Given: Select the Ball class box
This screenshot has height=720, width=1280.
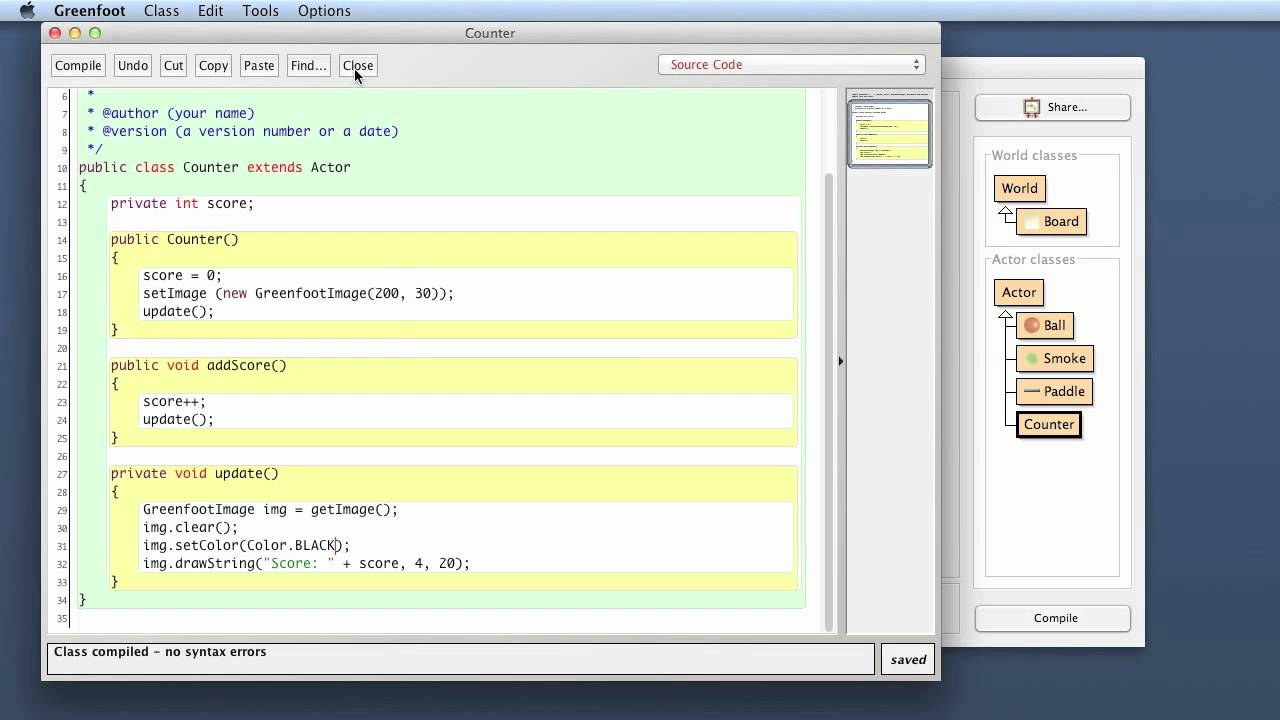Looking at the screenshot, I should (1045, 325).
